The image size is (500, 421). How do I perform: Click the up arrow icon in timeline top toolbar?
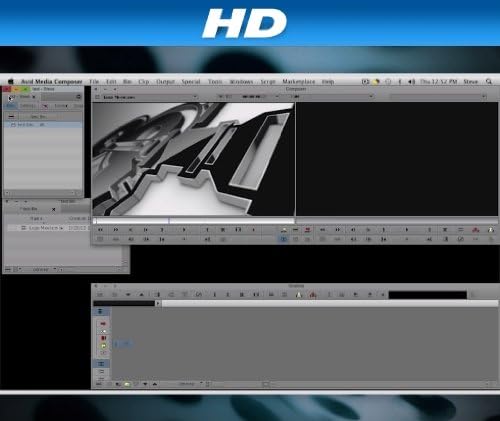pyautogui.click(x=142, y=294)
